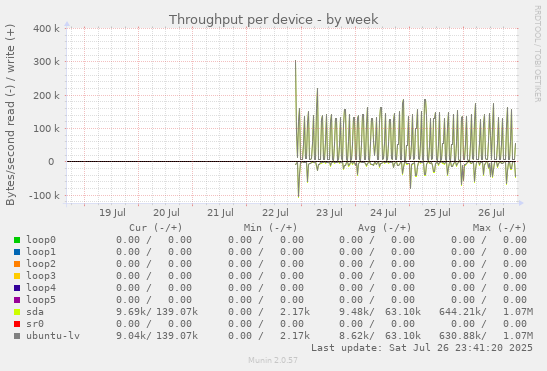Click the '400 k' y-axis label

coord(46,28)
